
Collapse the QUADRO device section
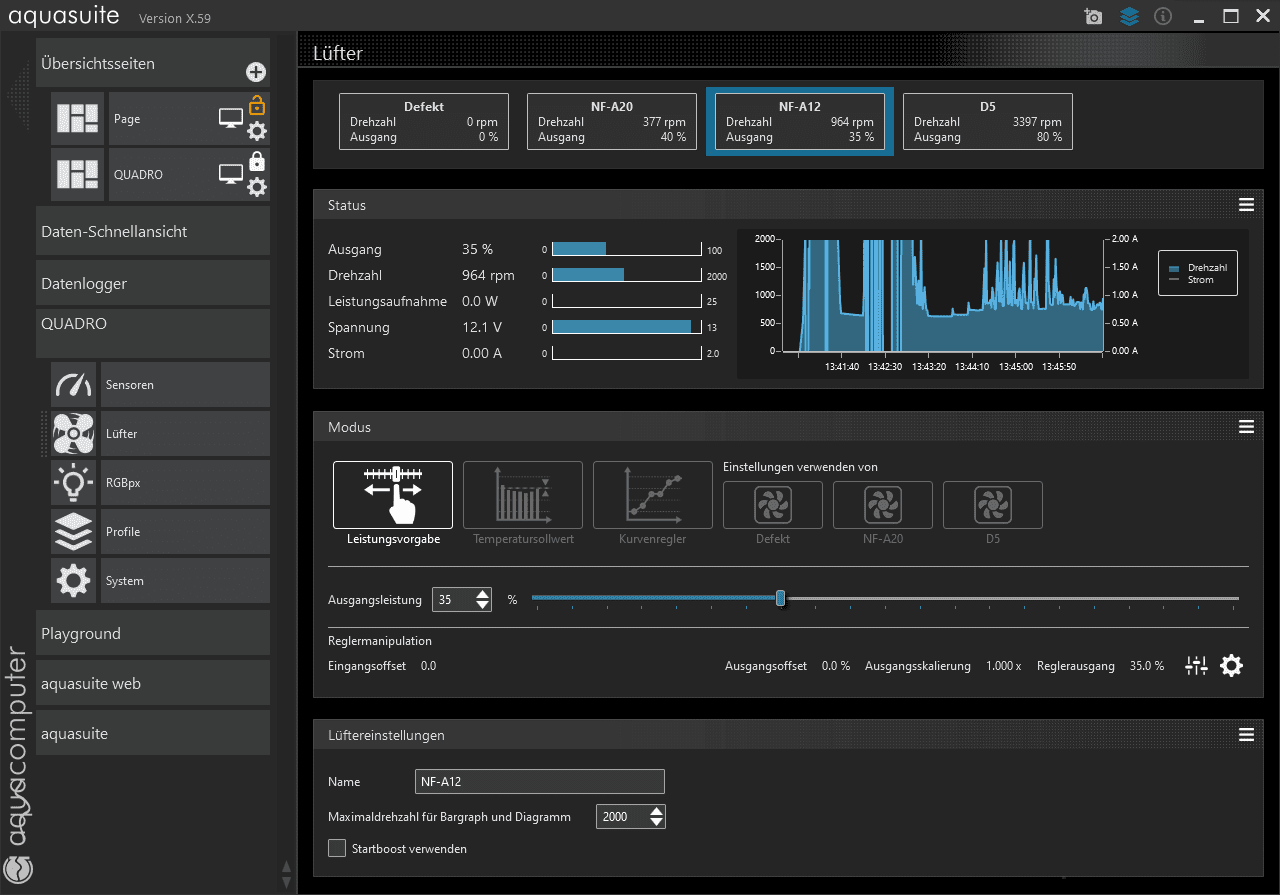point(153,333)
